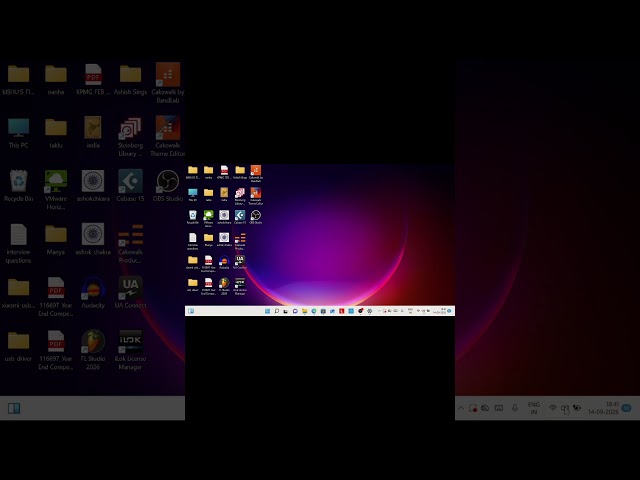This screenshot has height=480, width=640.
Task: Select the Recycle Bin in the small sharp desktop
Action: (193, 217)
